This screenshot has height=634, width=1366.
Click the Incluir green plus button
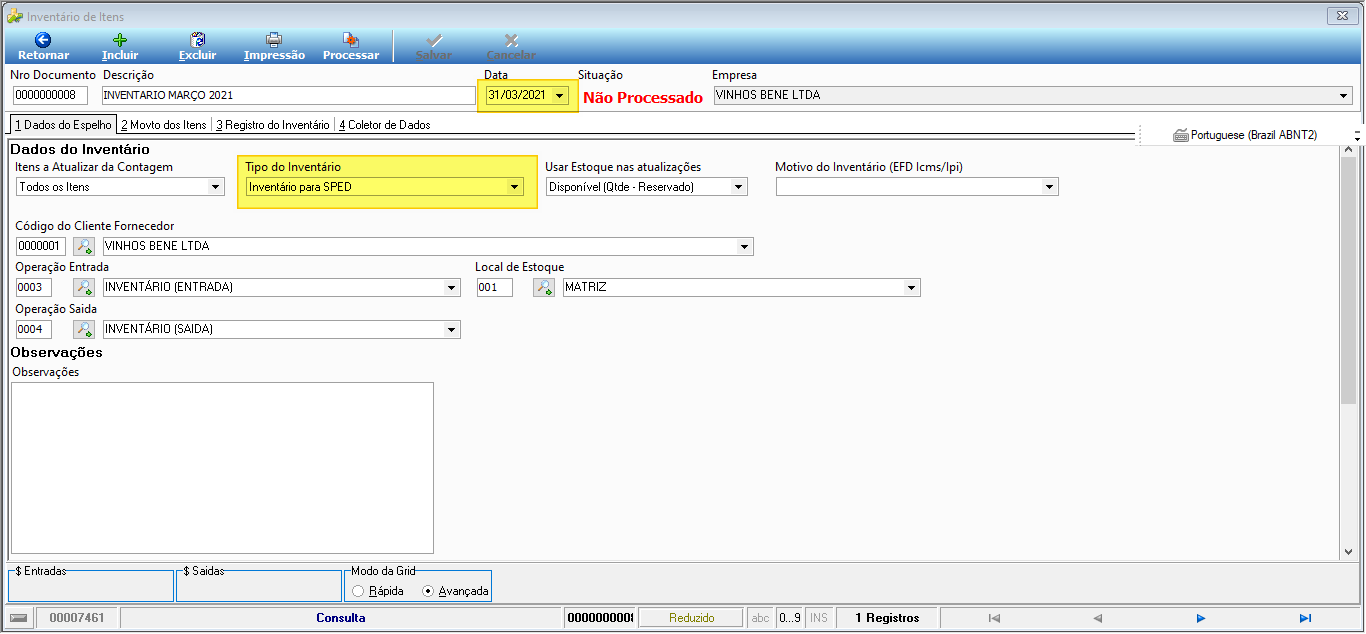(x=120, y=47)
